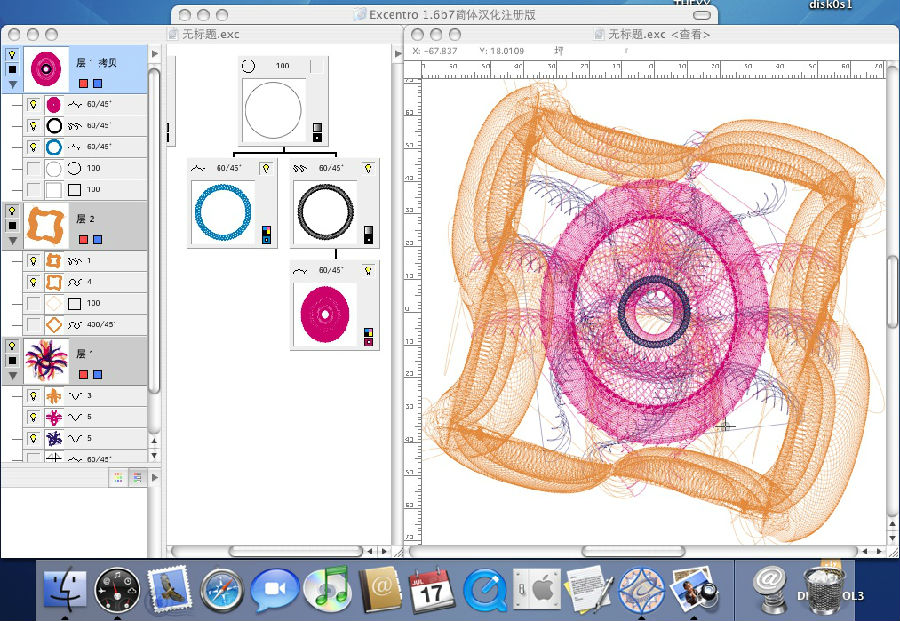Click the blue swatch on the top copy layer
The width and height of the screenshot is (900, 621).
(97, 85)
